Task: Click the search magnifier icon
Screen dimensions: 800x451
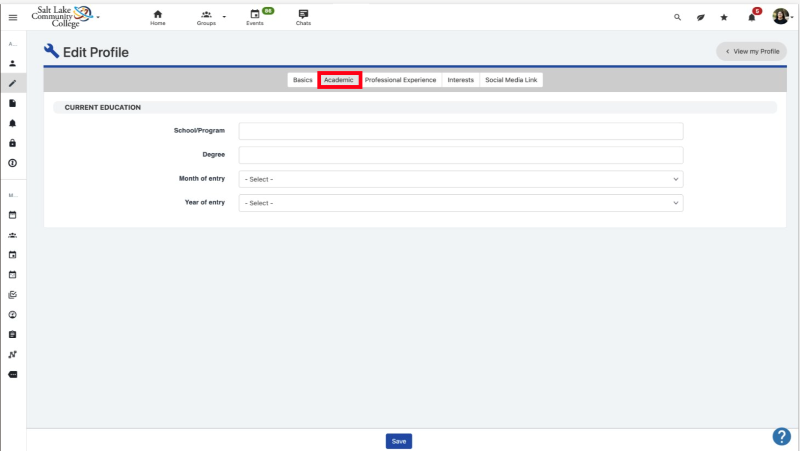Action: coord(677,17)
